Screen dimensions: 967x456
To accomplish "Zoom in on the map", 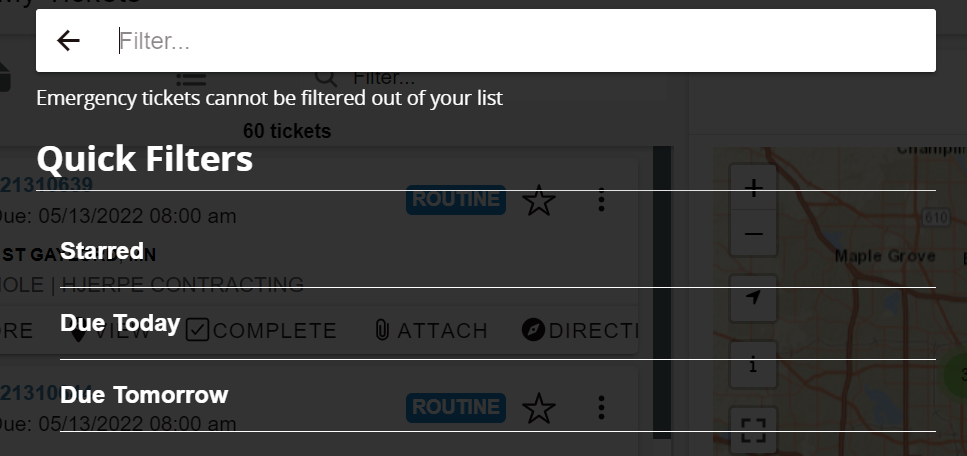I will [753, 188].
